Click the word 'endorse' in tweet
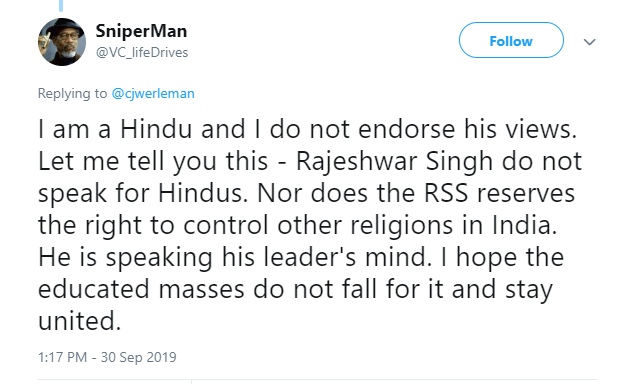 tap(406, 129)
